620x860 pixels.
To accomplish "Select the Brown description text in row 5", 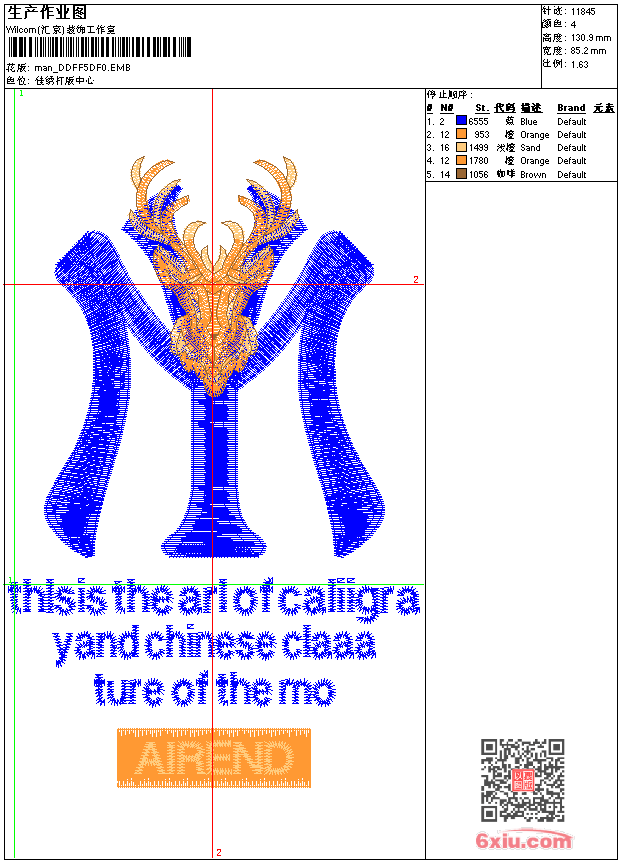I will click(533, 174).
